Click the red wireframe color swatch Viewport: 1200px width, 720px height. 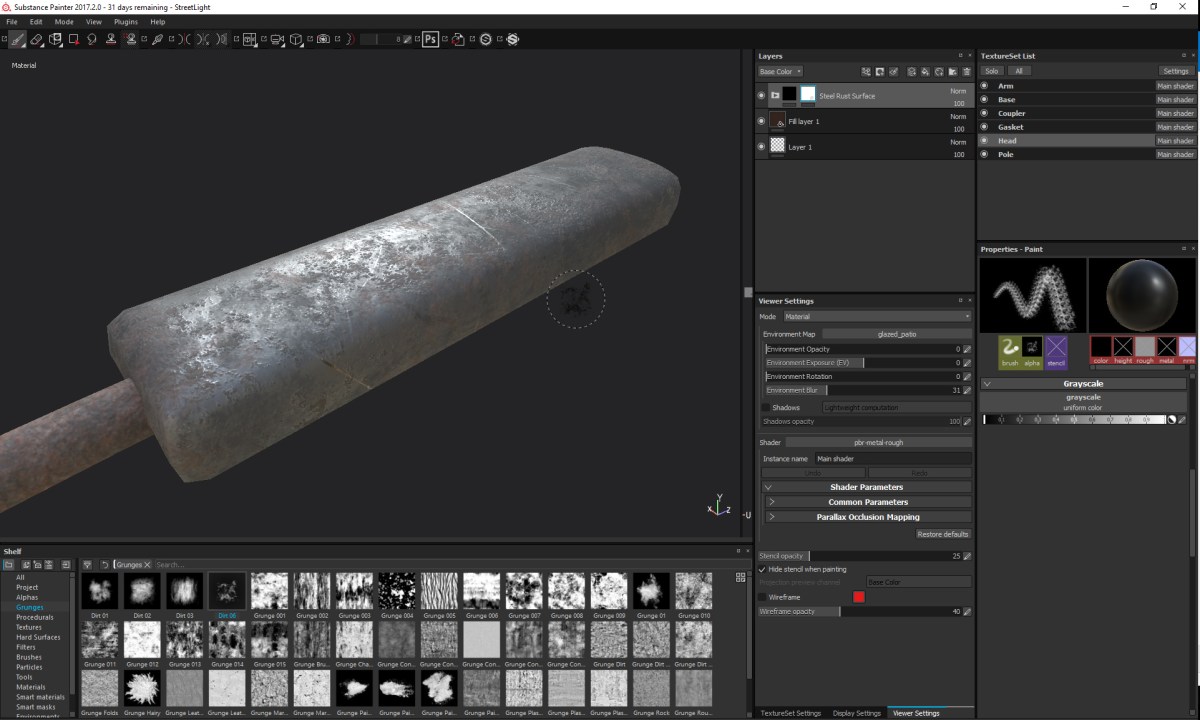[x=858, y=597]
